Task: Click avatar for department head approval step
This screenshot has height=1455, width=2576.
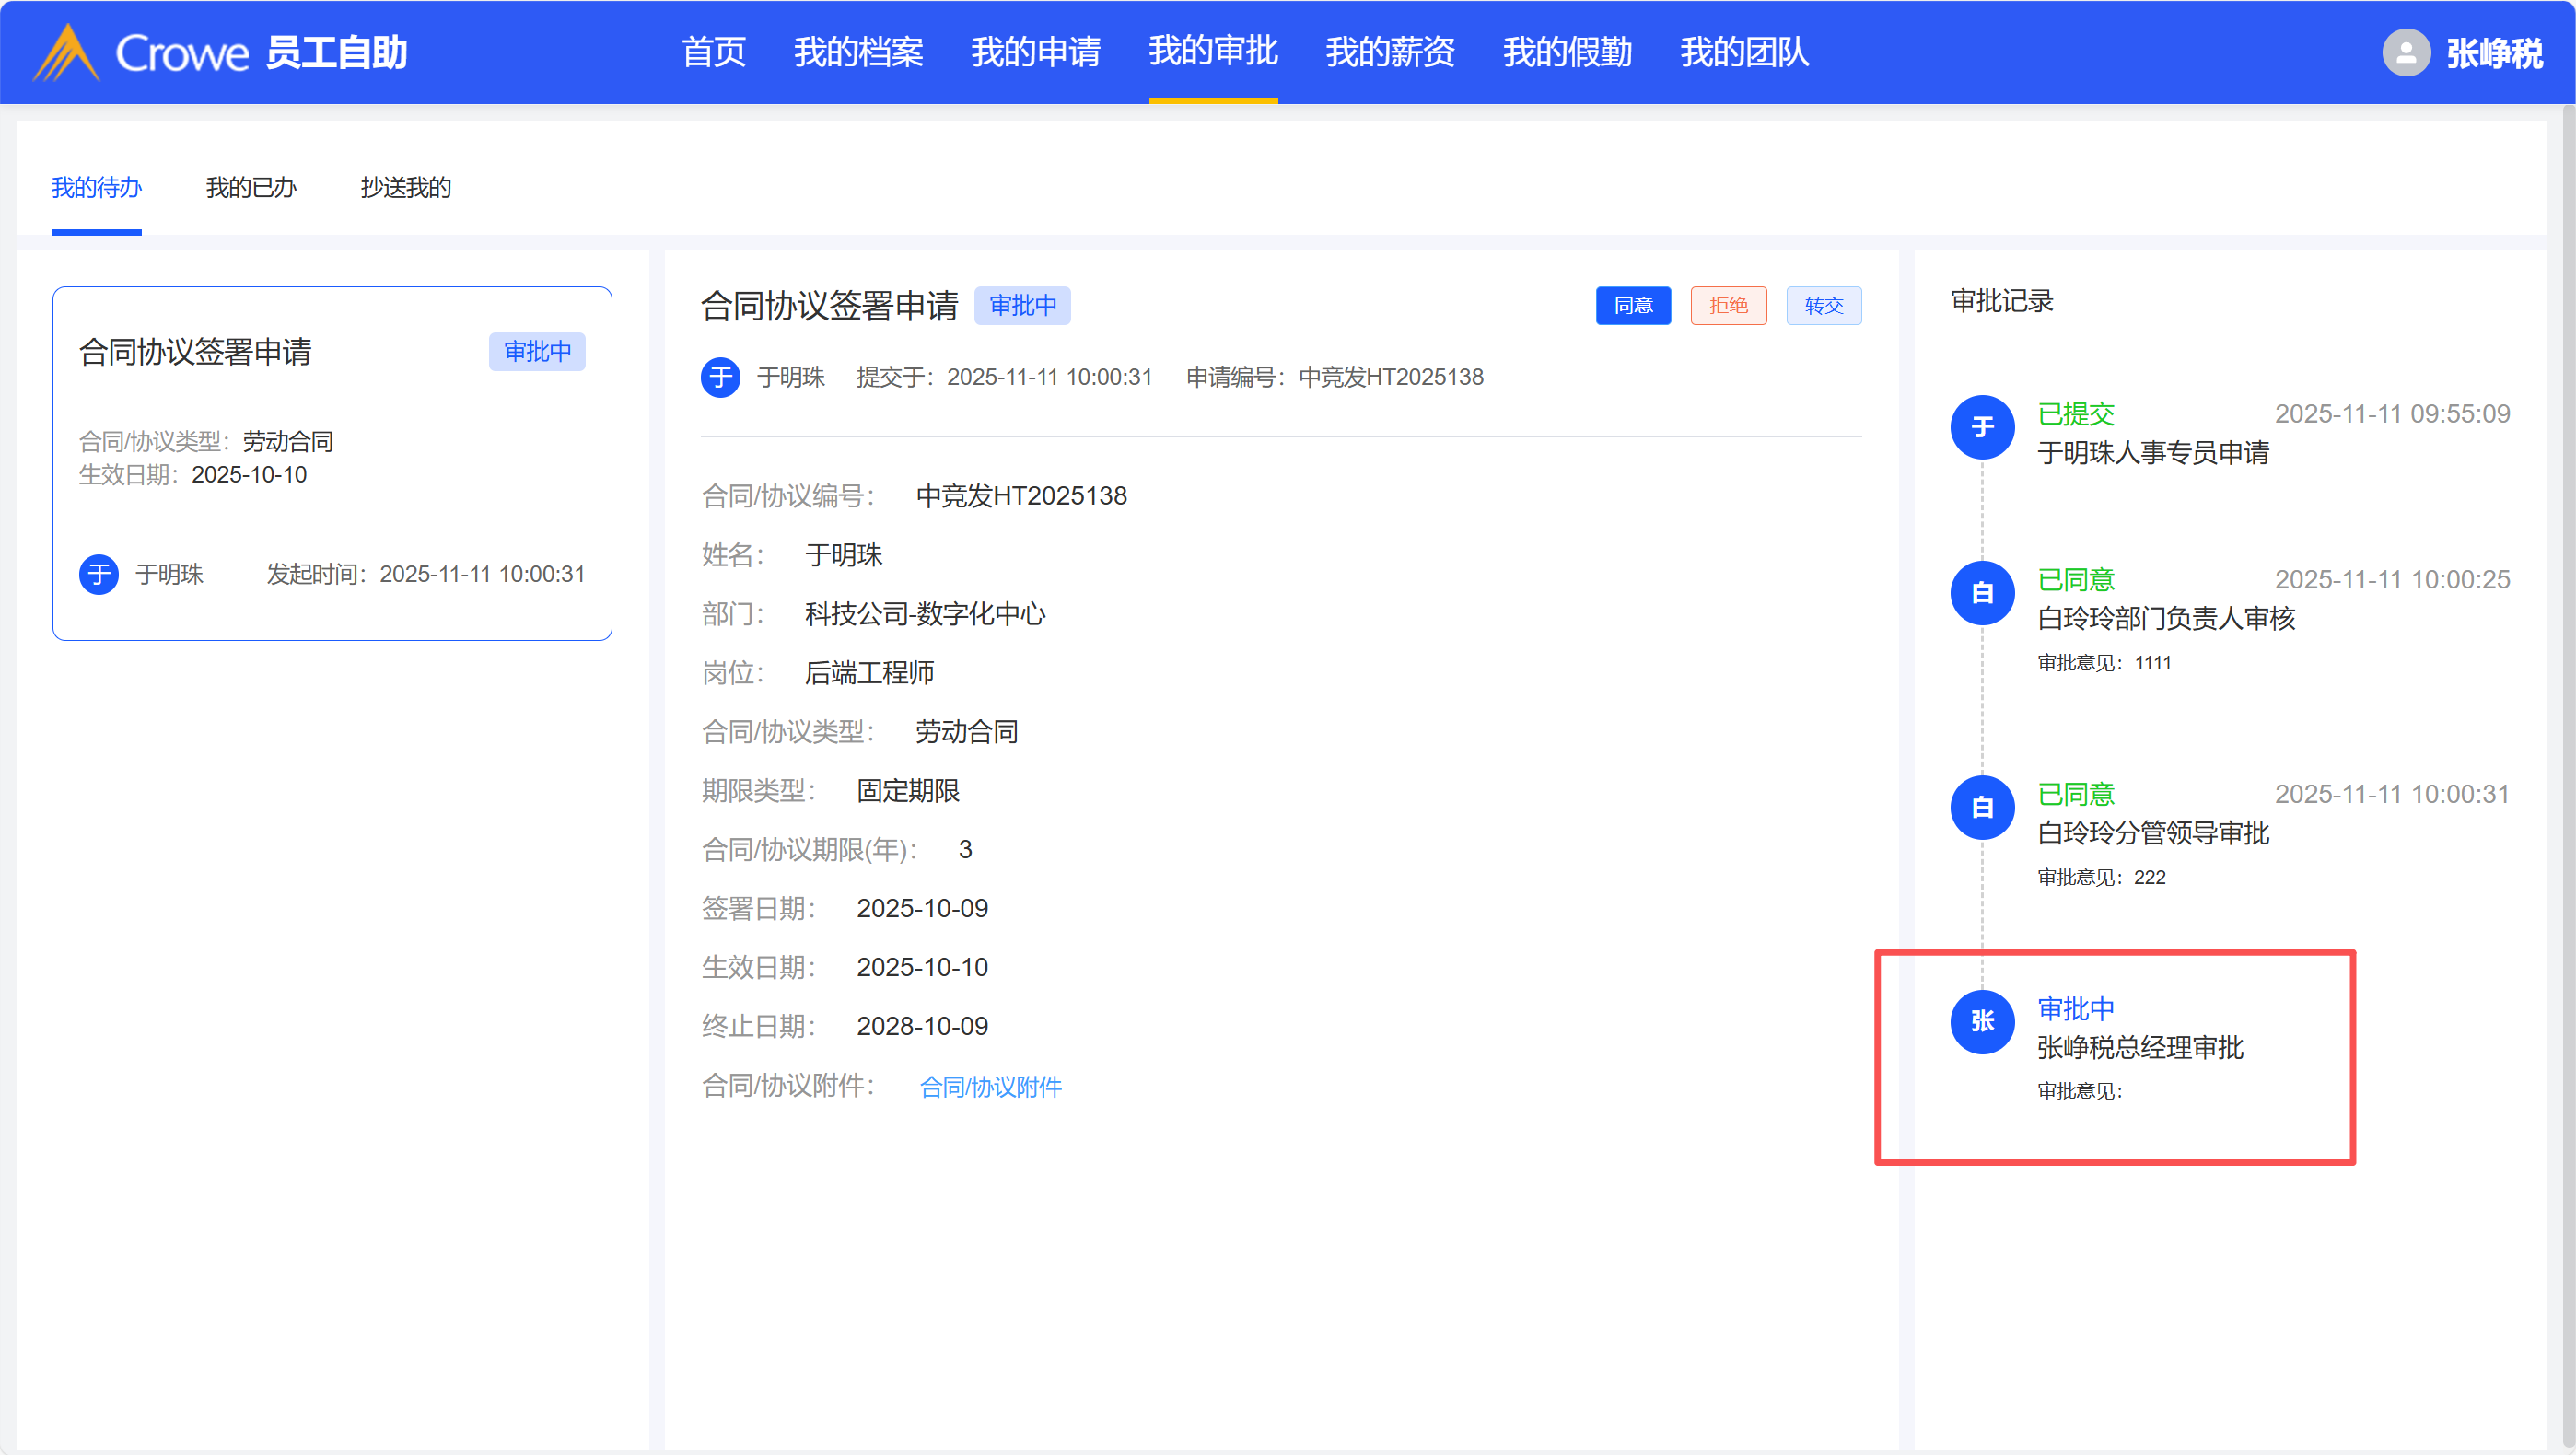Action: (x=1981, y=593)
